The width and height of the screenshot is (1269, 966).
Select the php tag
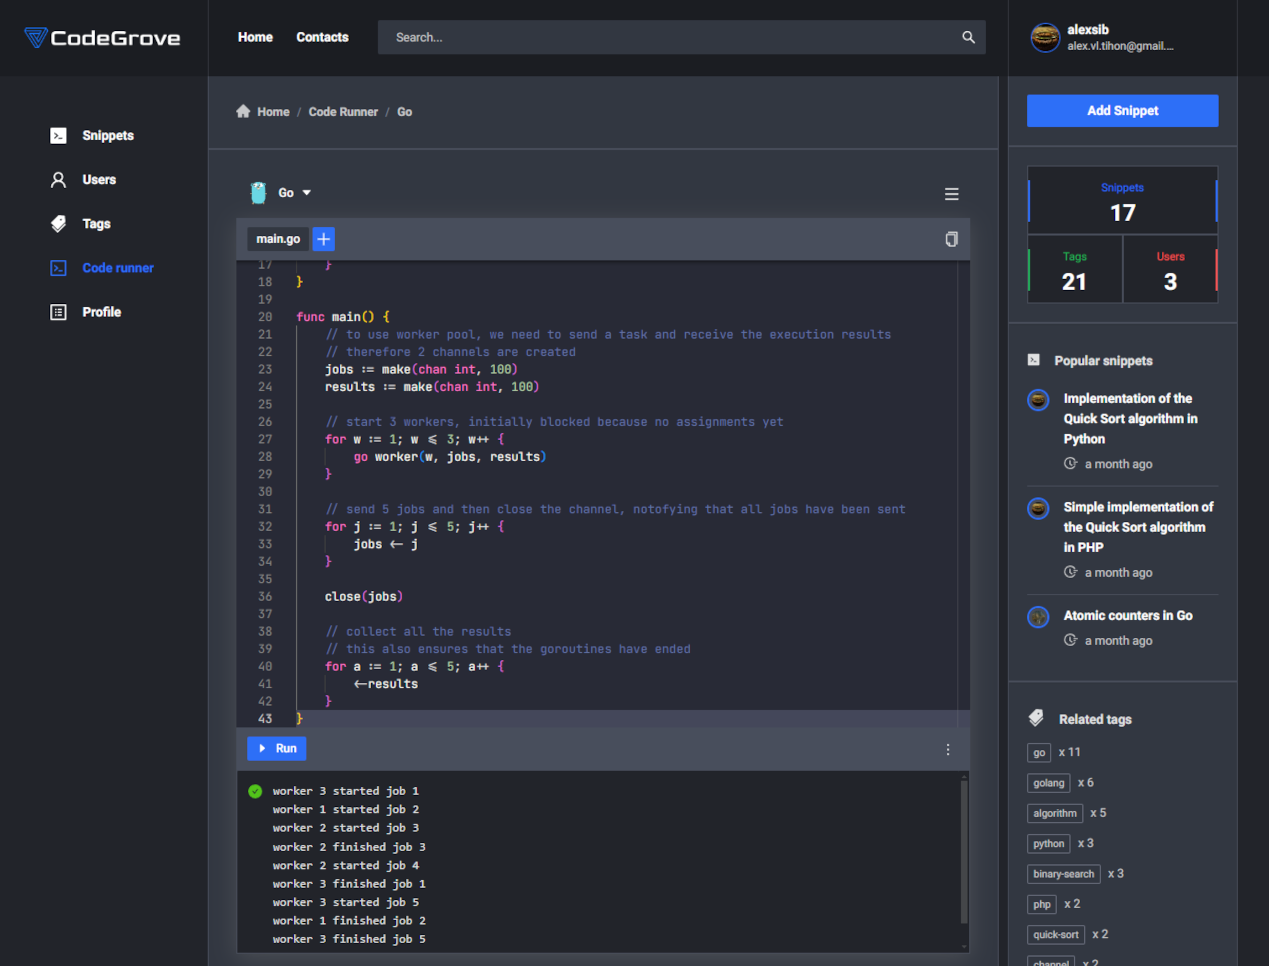click(x=1042, y=904)
